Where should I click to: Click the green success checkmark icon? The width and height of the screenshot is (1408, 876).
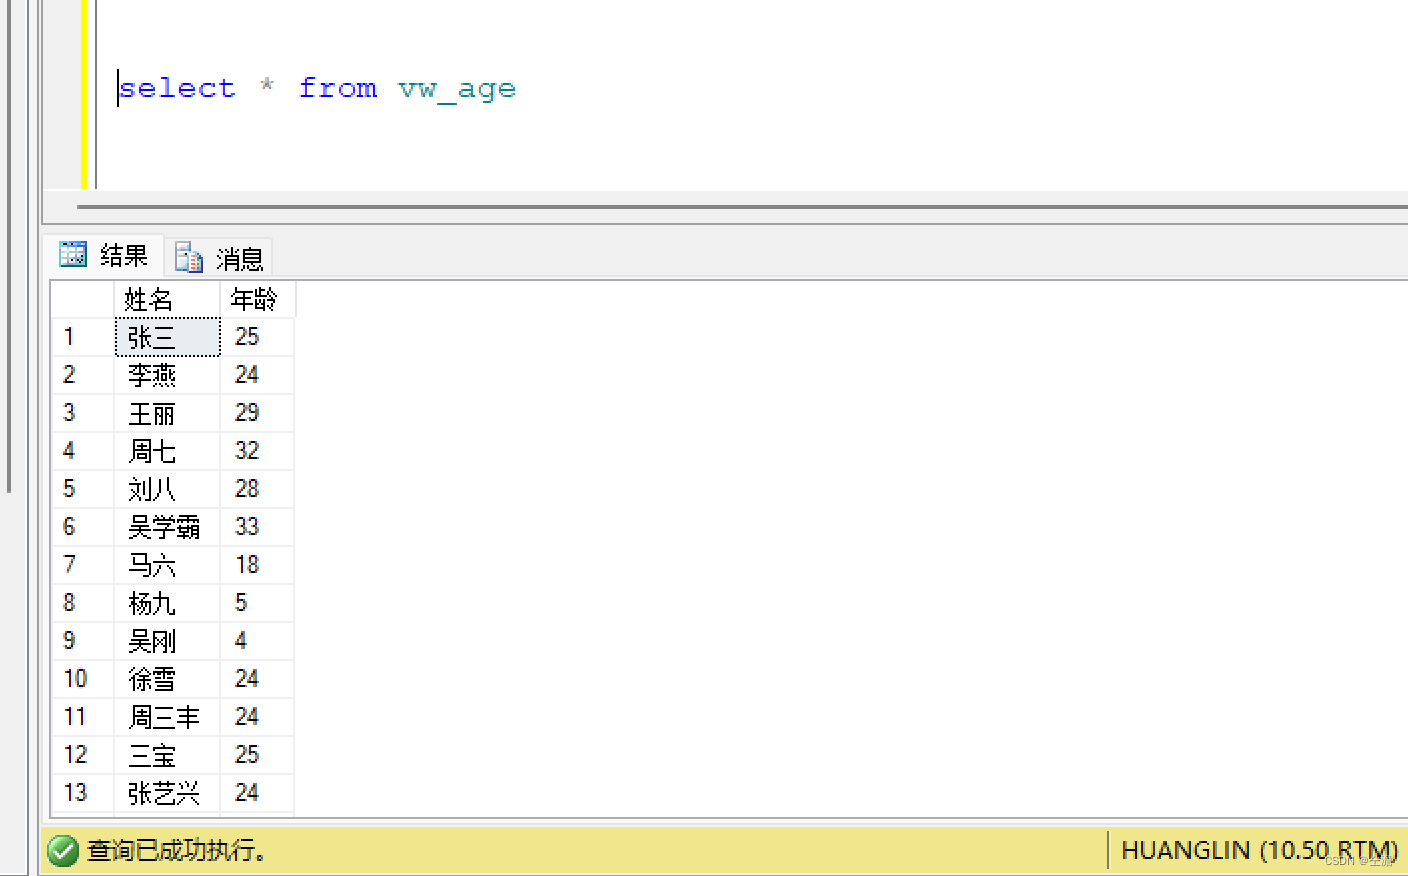click(x=63, y=851)
